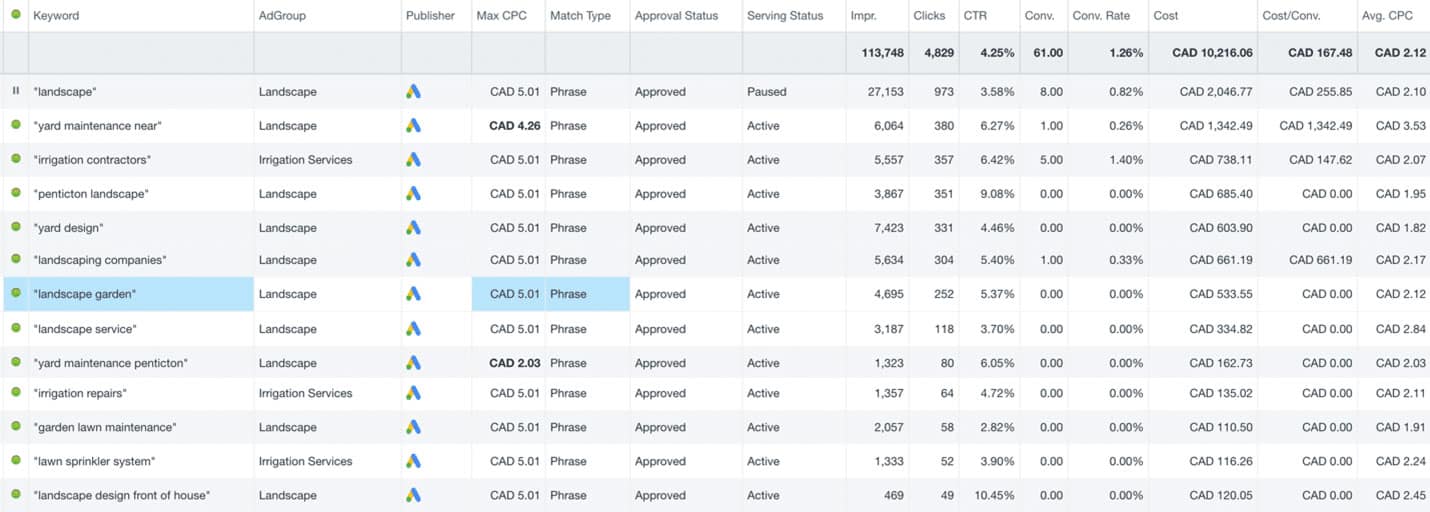Click Google Ads icon in "irrigation contractors" row

[x=414, y=159]
